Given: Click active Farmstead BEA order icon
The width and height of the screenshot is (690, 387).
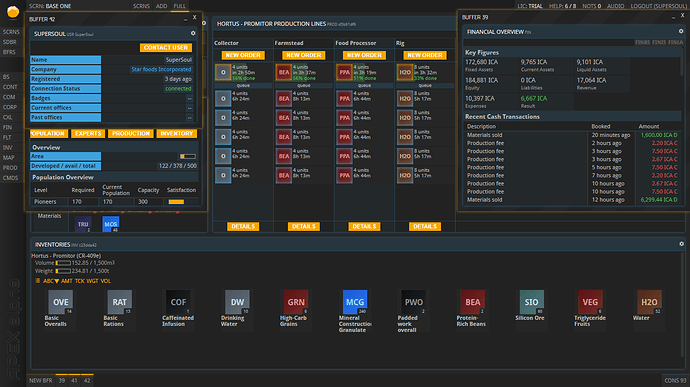Looking at the screenshot, I should (284, 72).
